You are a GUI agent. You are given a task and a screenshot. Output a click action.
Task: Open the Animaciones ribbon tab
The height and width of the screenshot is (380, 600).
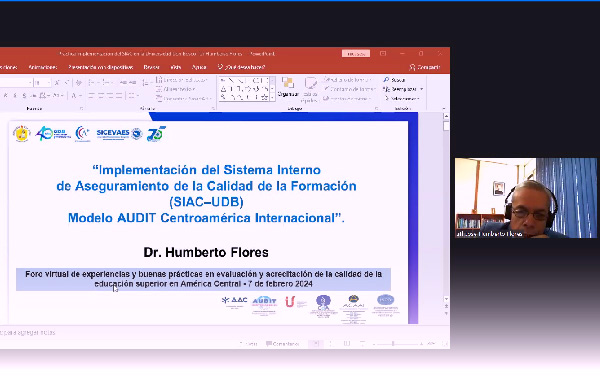tap(43, 67)
